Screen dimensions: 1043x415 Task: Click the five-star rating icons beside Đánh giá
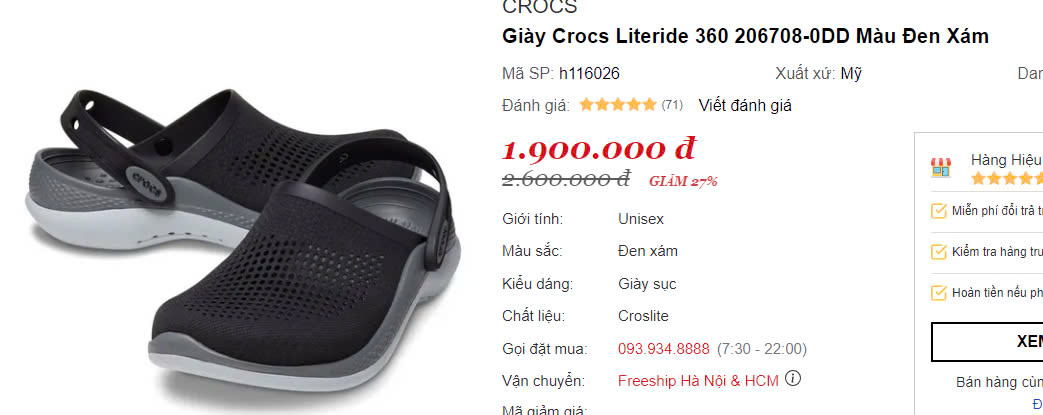click(x=618, y=104)
